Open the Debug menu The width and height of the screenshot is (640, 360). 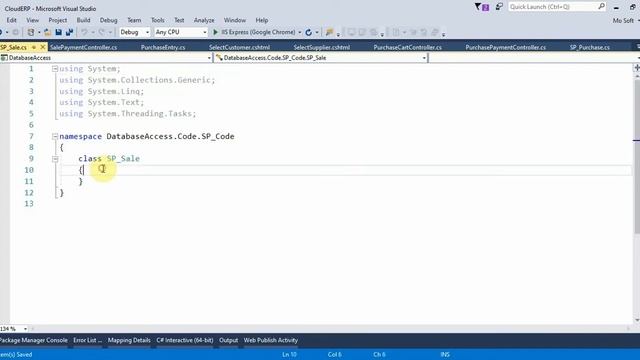click(x=109, y=20)
